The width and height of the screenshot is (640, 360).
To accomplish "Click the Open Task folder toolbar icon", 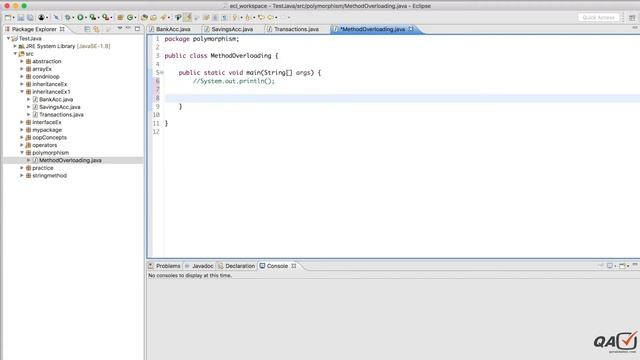I will click(153, 18).
